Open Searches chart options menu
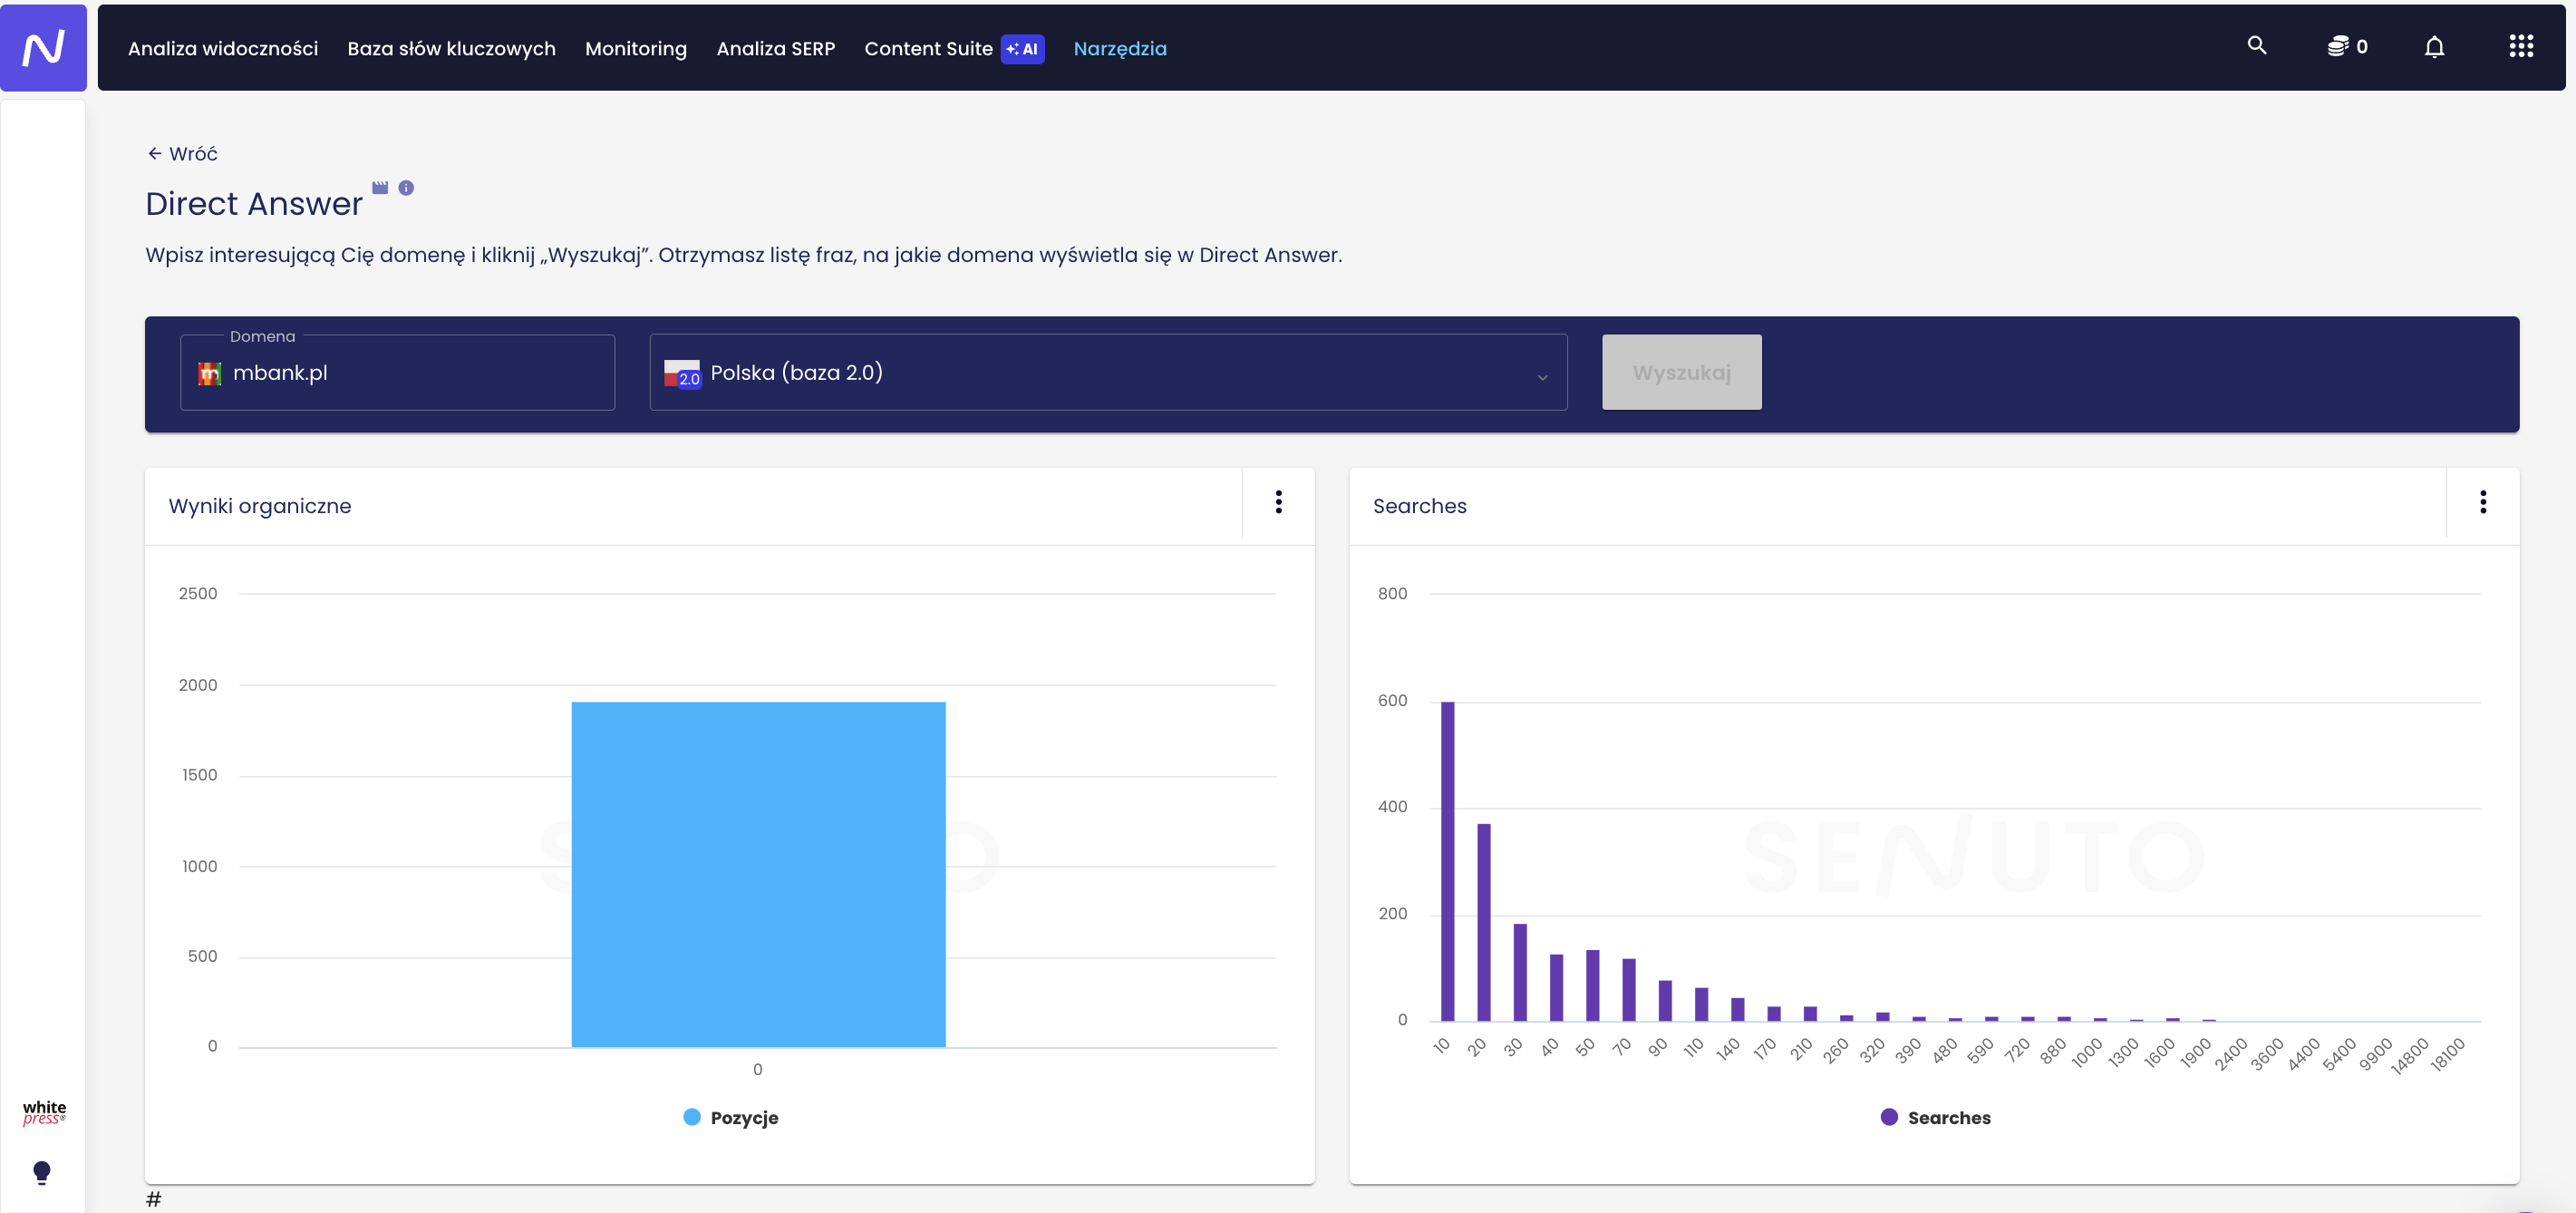The height and width of the screenshot is (1213, 2576). point(2482,502)
